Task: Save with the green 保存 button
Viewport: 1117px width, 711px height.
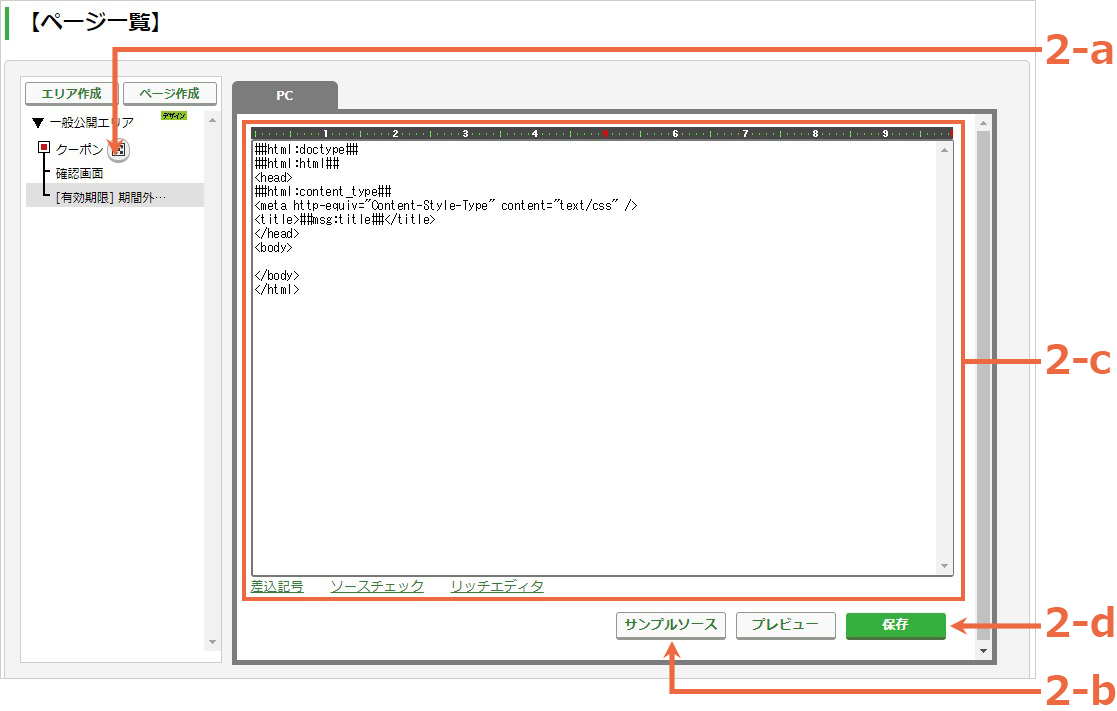Action: point(895,625)
